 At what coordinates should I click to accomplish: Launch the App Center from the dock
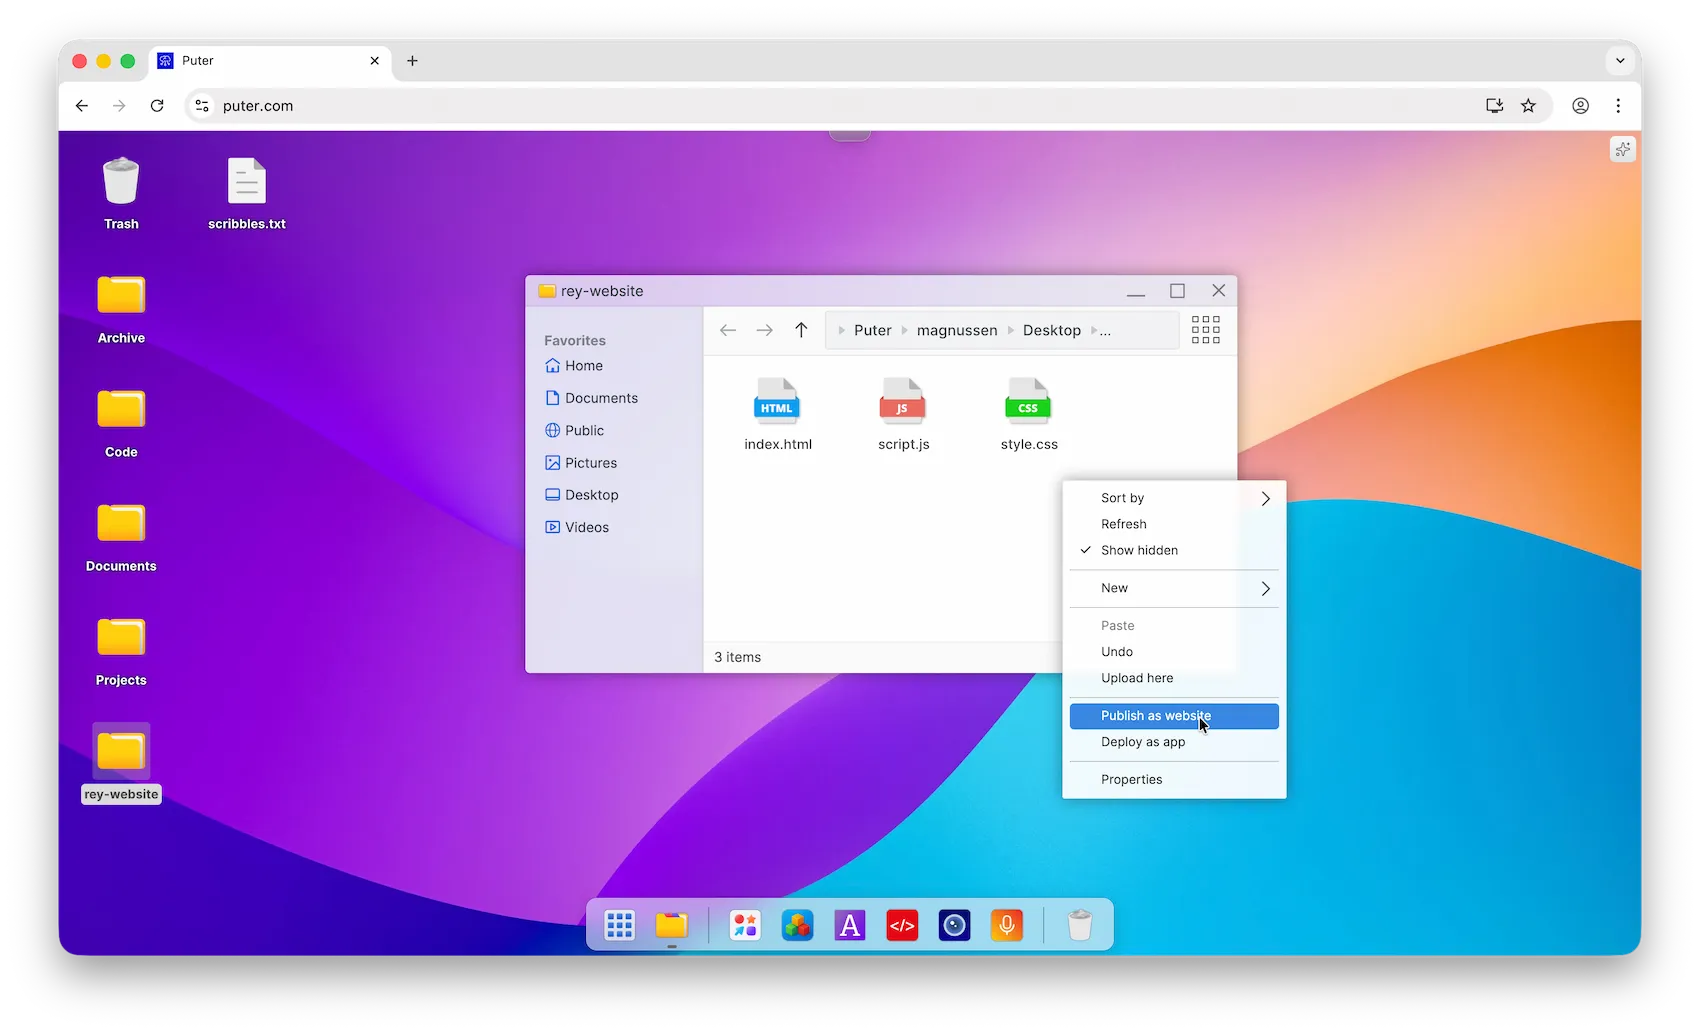(x=744, y=925)
